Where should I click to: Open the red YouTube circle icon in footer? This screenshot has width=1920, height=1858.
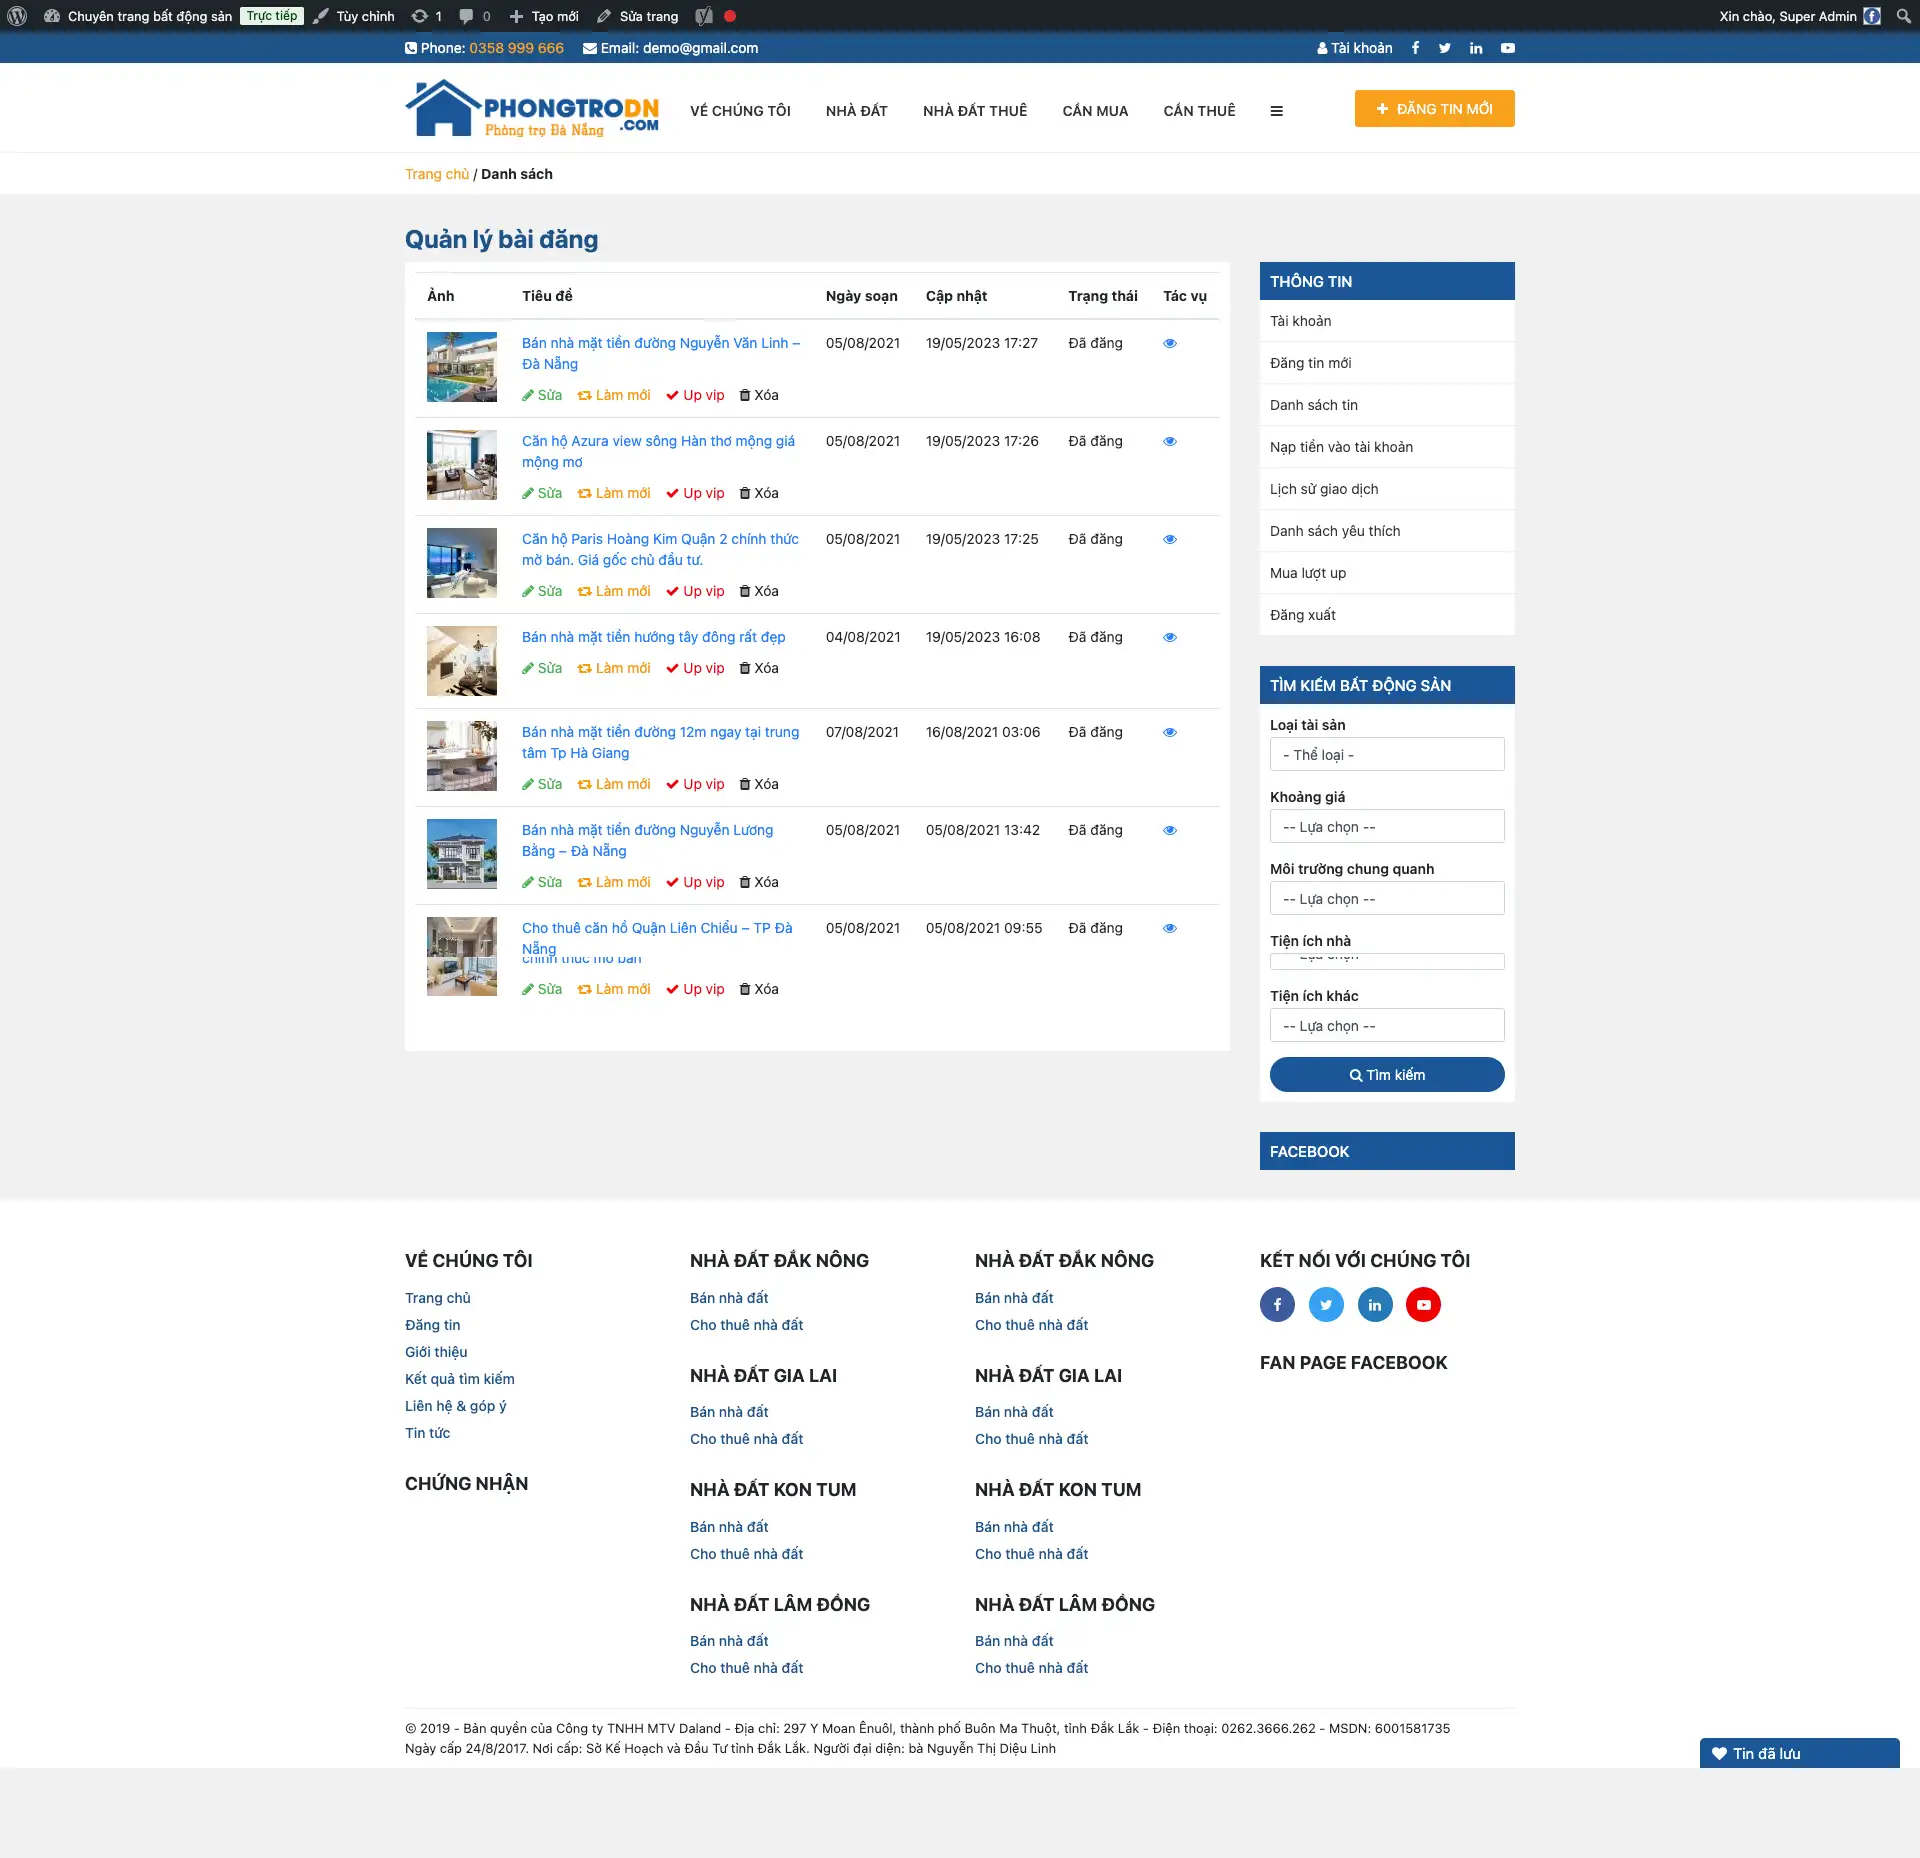click(1423, 1304)
